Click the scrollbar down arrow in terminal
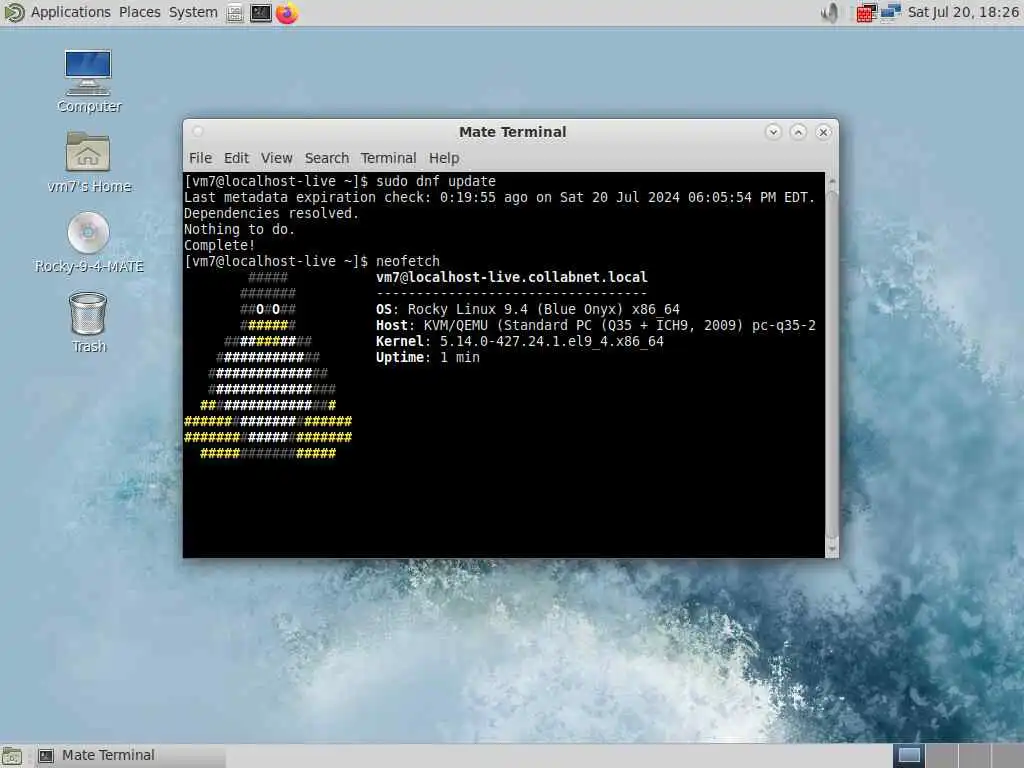The image size is (1024, 768). click(x=832, y=549)
